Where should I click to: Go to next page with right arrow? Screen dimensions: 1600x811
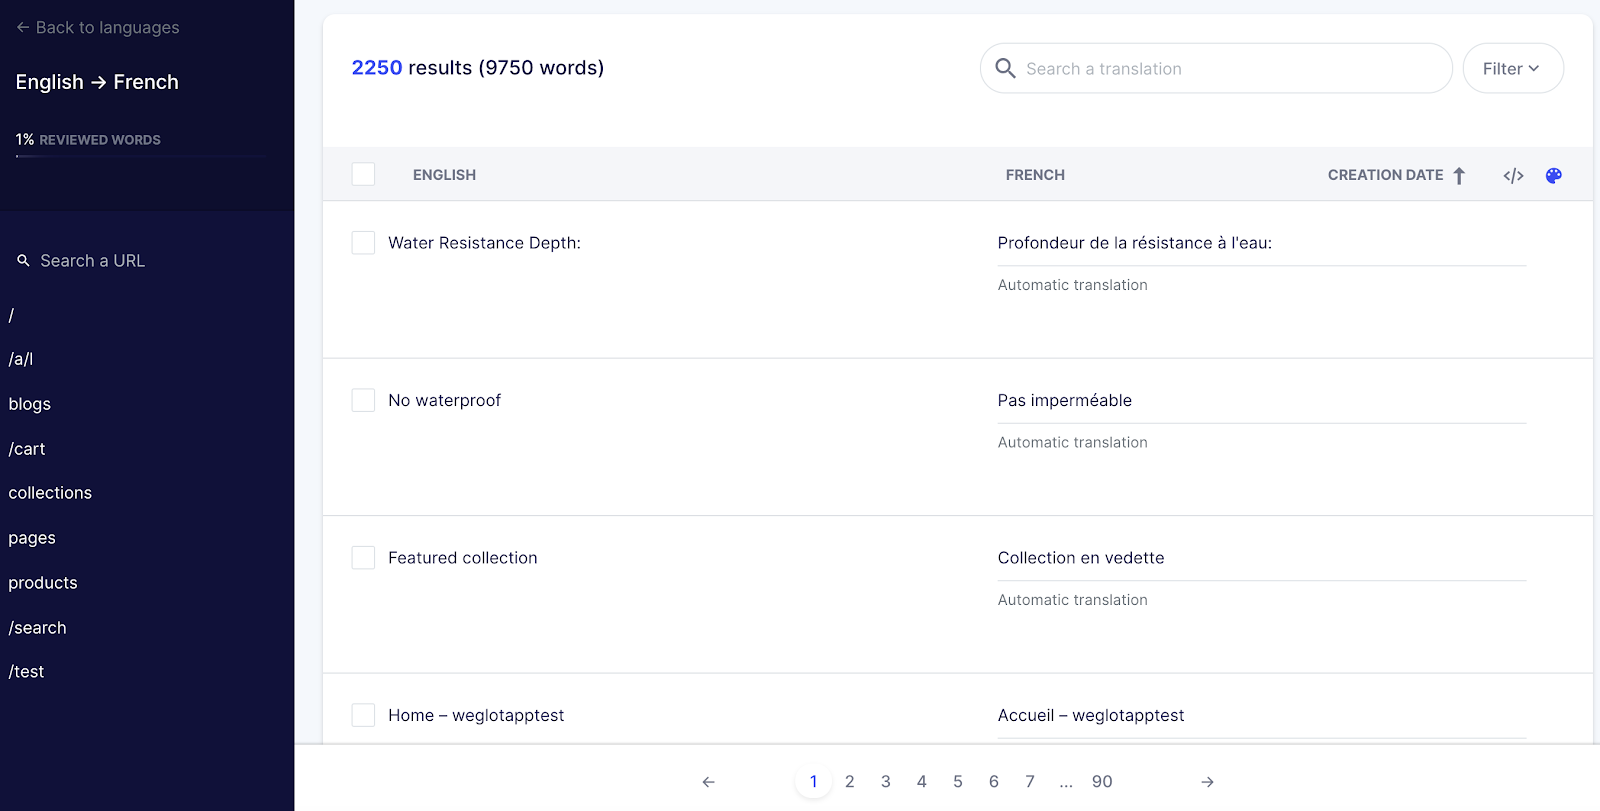tap(1207, 782)
